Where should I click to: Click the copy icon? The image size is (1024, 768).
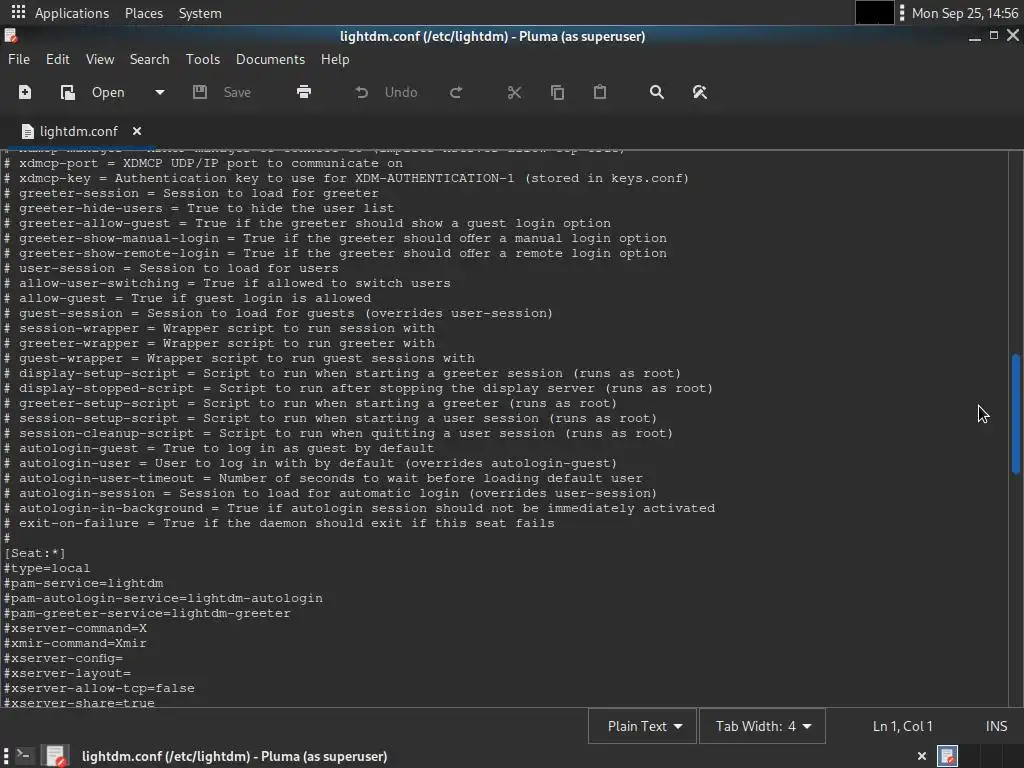click(557, 92)
